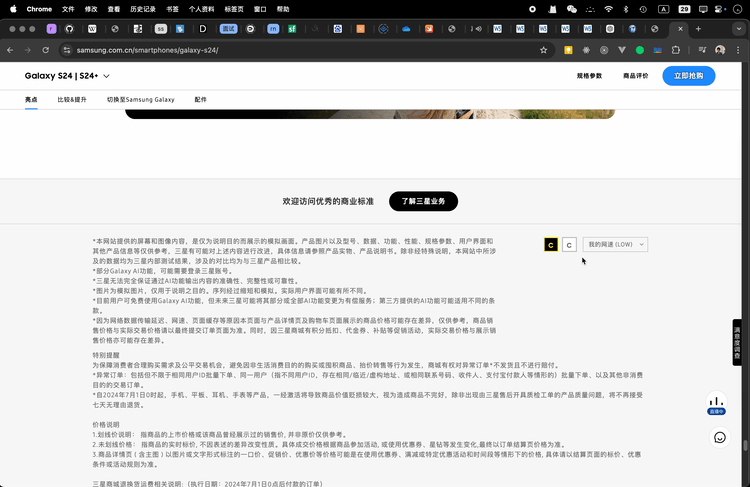Select the high-contrast yellow C swatch
The height and width of the screenshot is (487, 750).
pos(551,244)
